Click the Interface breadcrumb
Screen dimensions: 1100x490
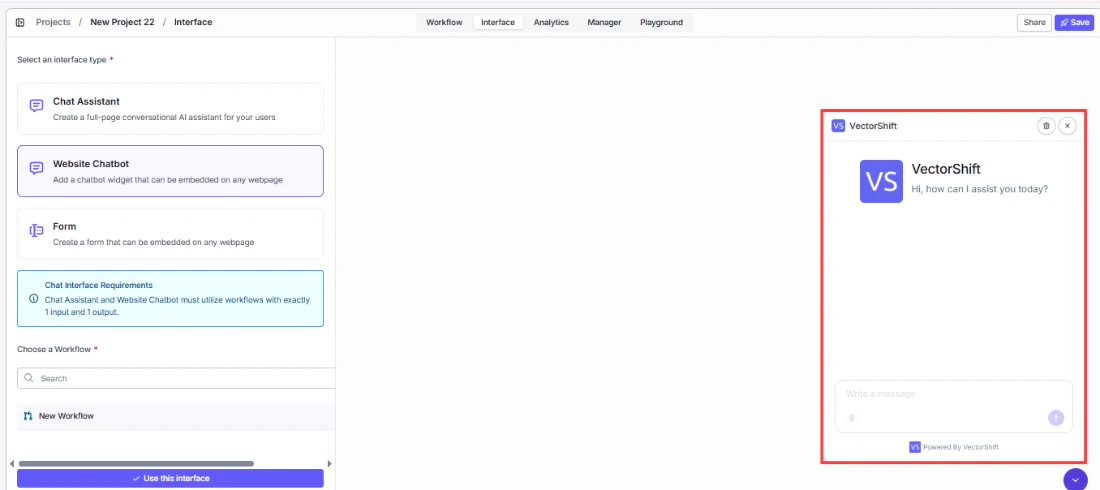pos(193,22)
